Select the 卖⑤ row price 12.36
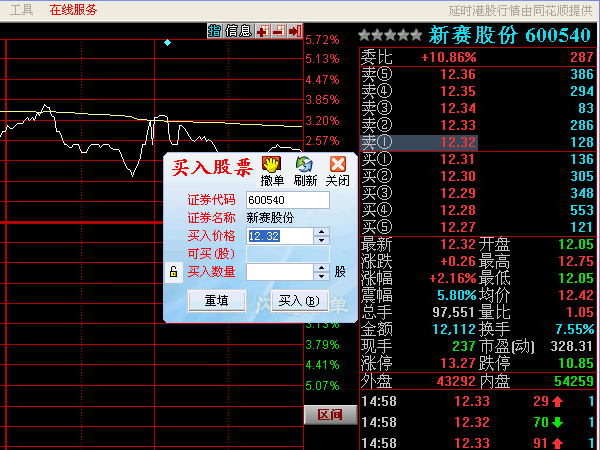Viewport: 600px width, 450px height. coord(458,74)
